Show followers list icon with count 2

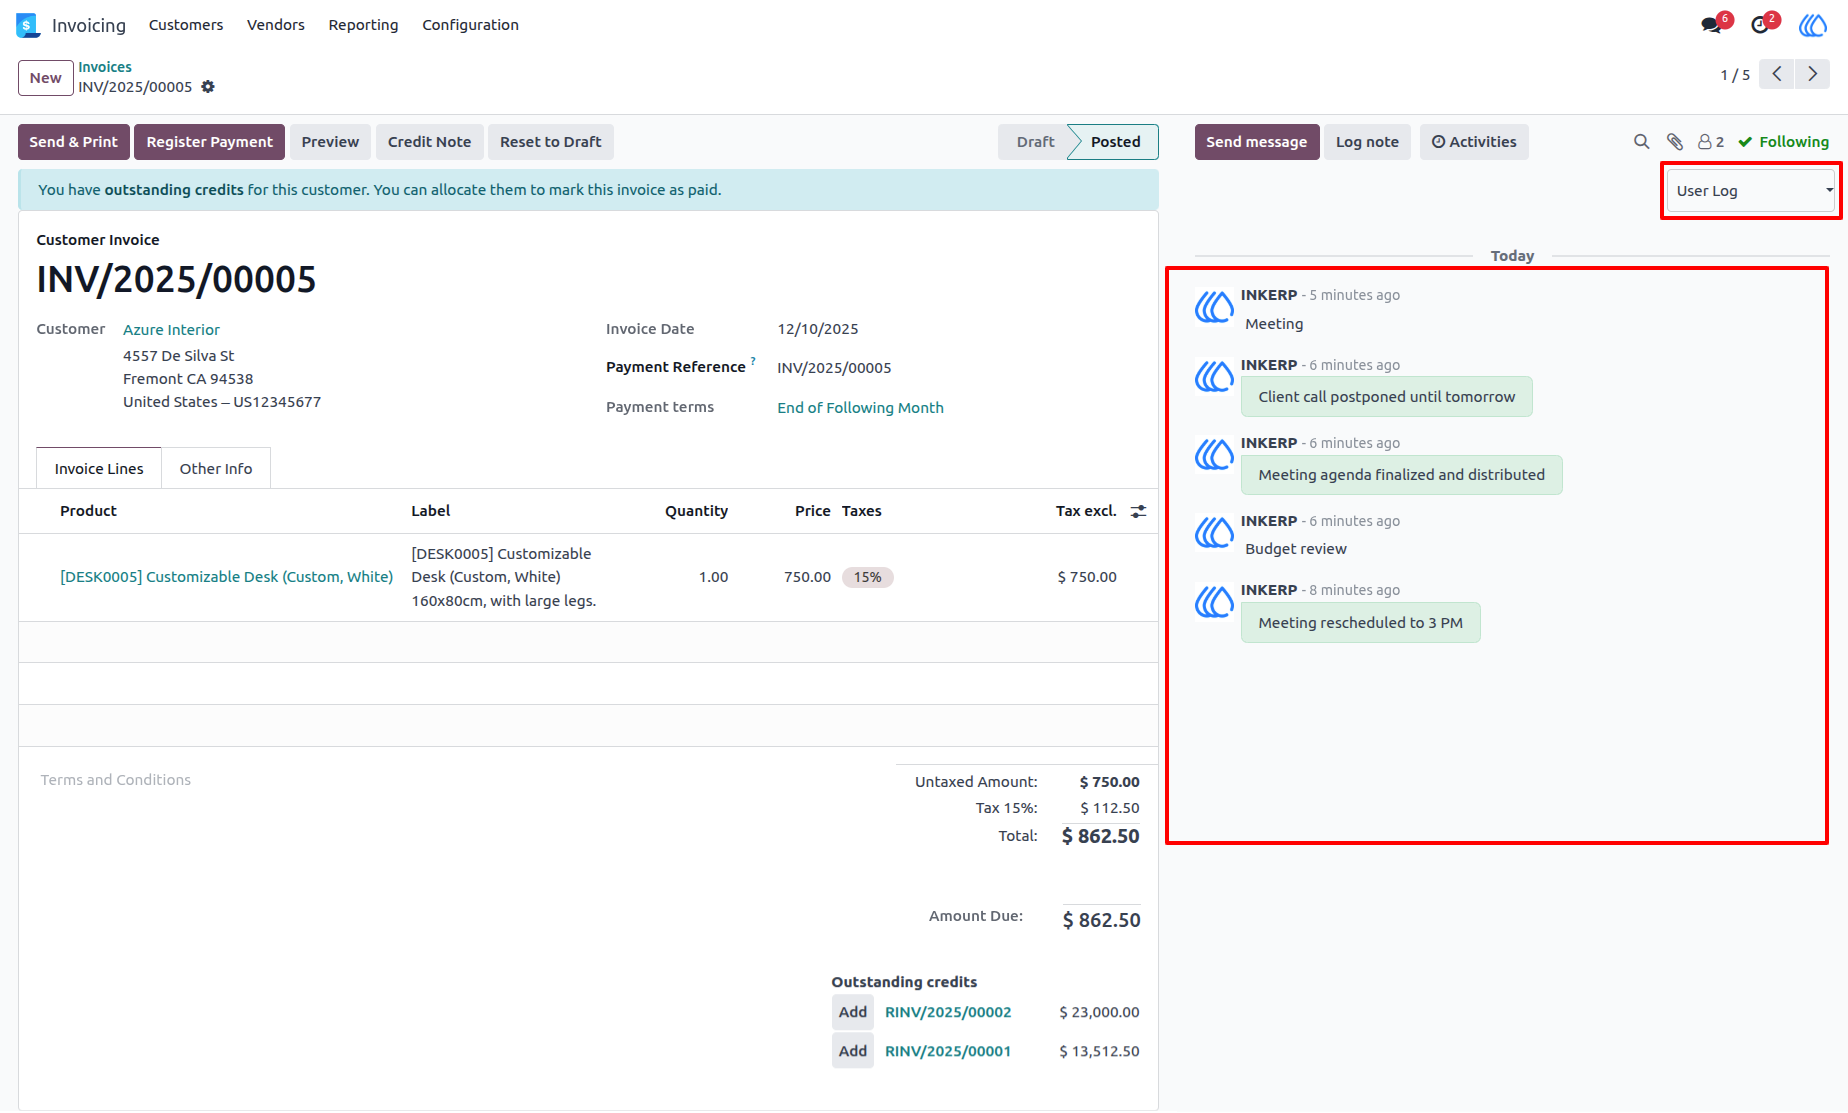click(1711, 142)
